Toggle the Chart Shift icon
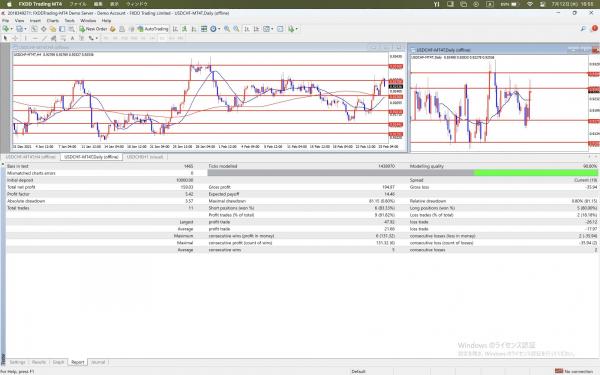Viewport: 600px width, 375px height. (x=256, y=29)
